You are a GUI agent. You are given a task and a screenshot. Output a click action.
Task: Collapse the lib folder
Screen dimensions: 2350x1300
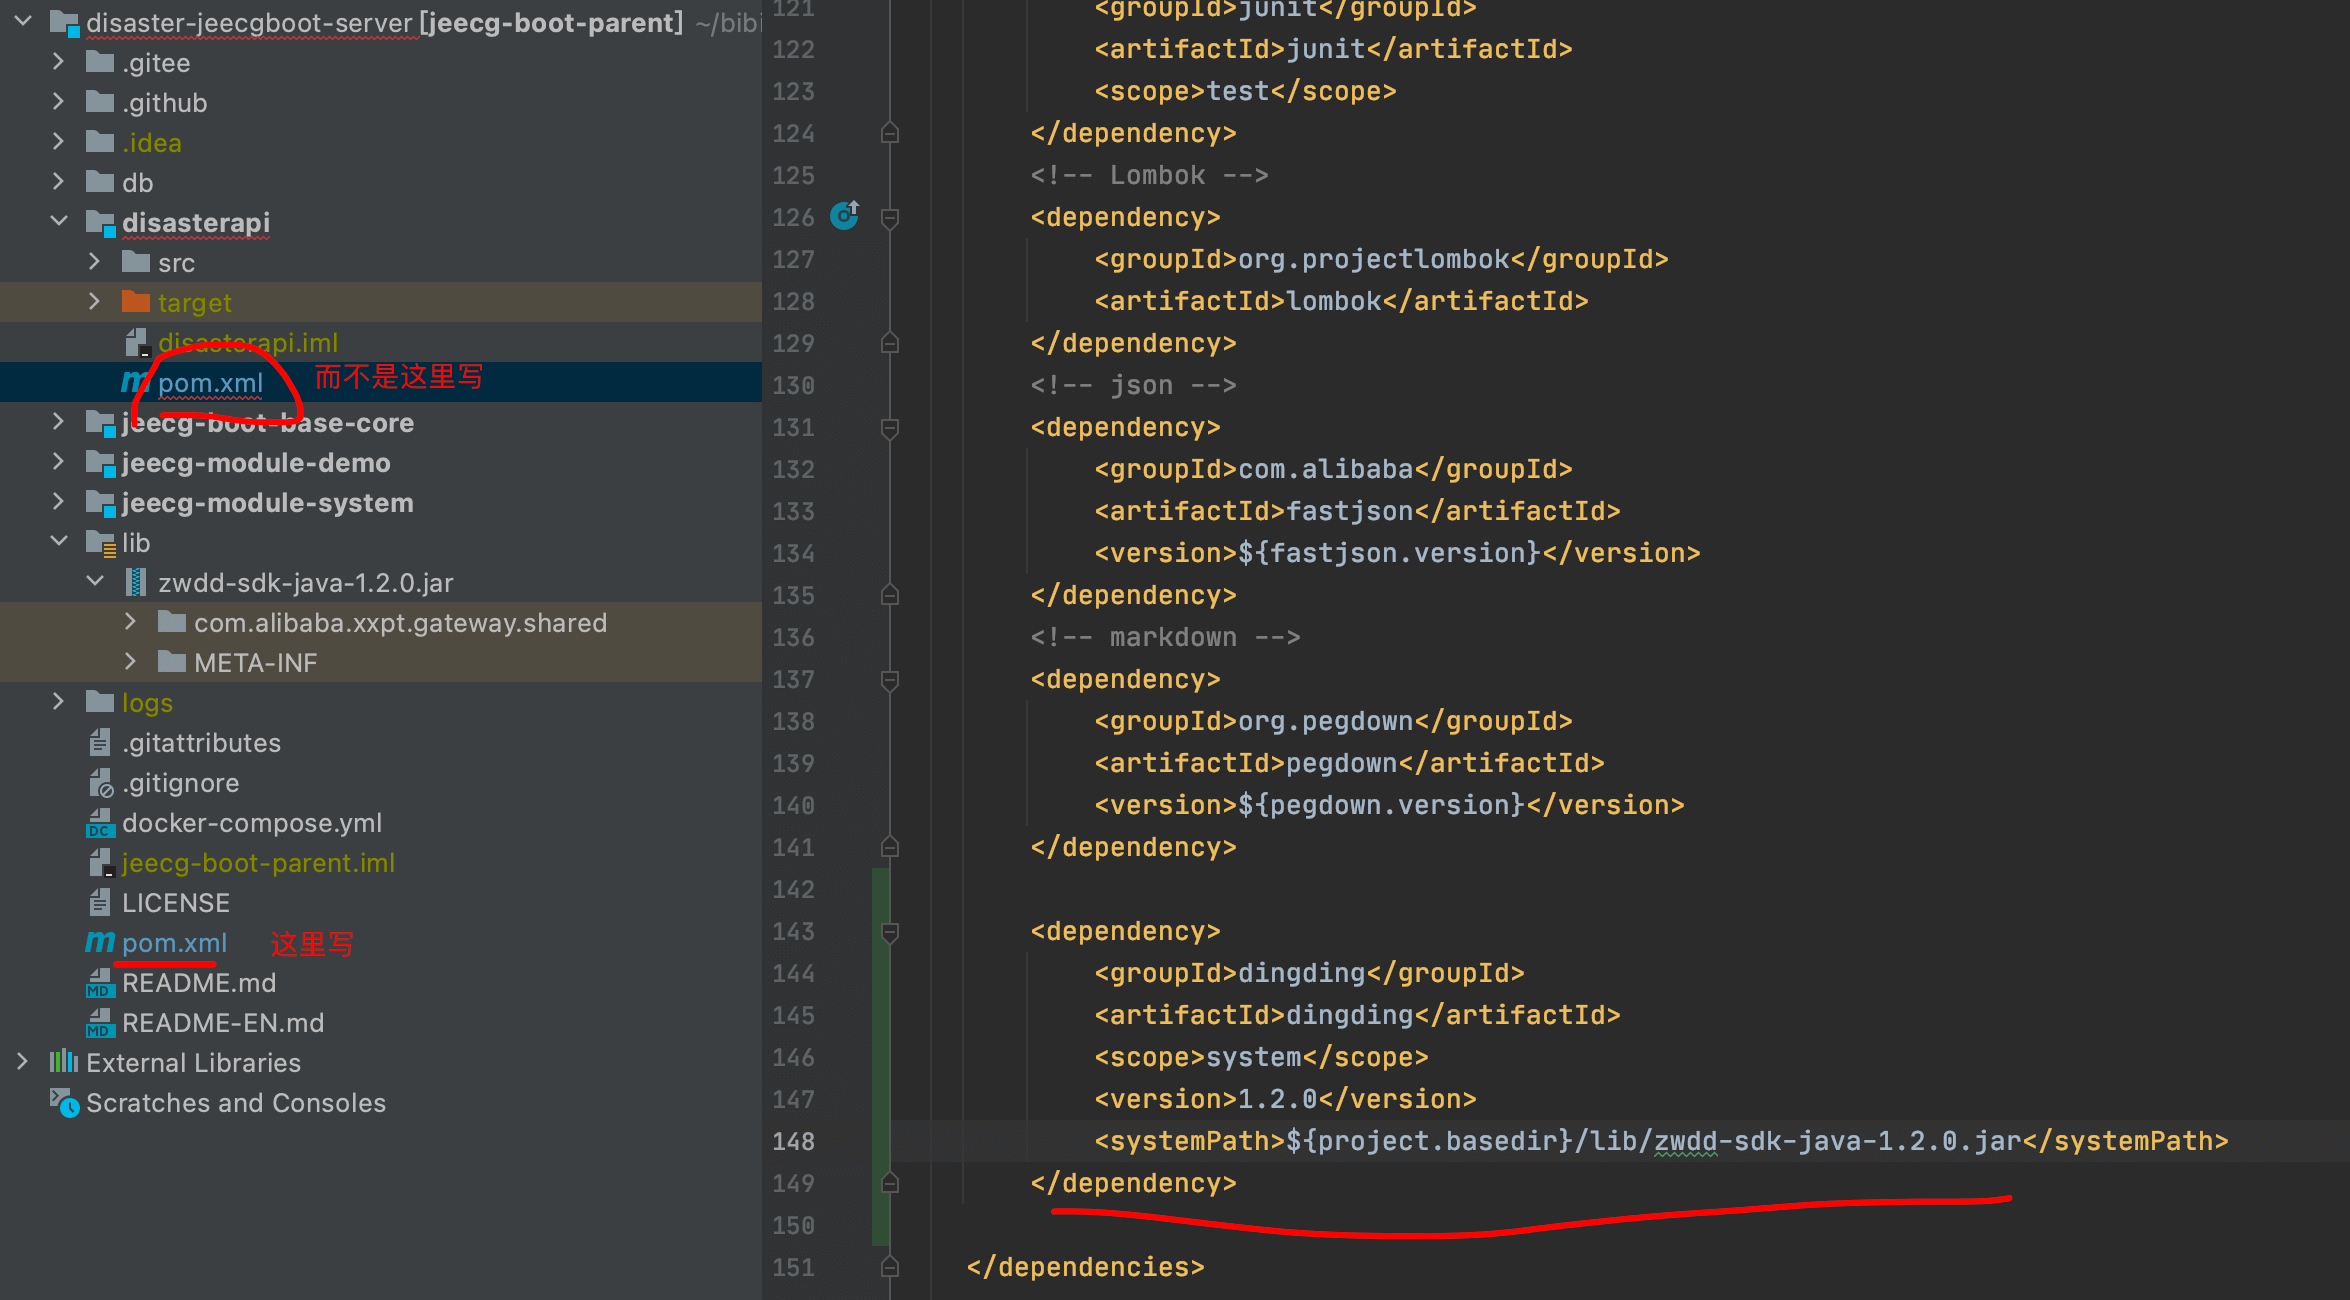(x=59, y=542)
